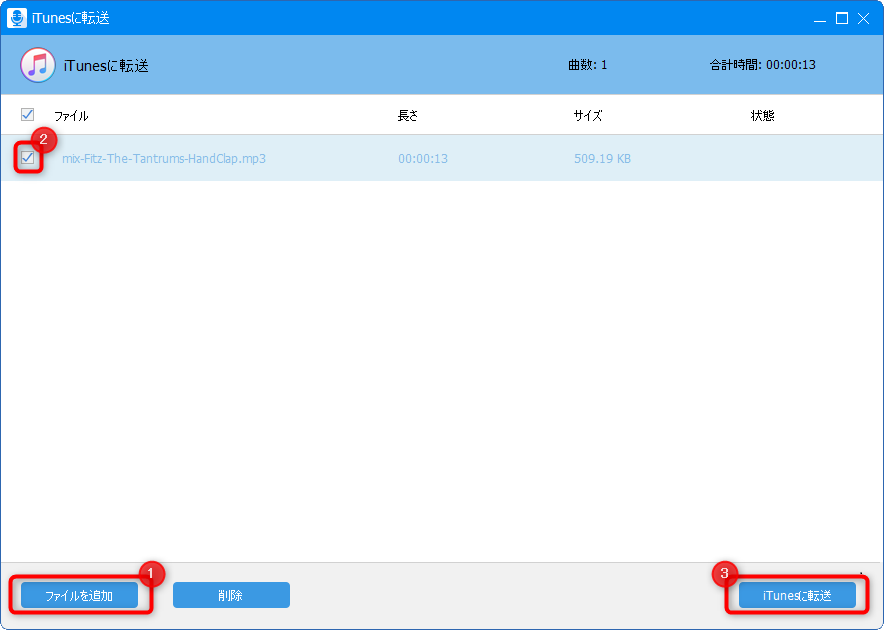The image size is (884, 630).
Task: Click the サイズ column header
Action: pyautogui.click(x=588, y=116)
